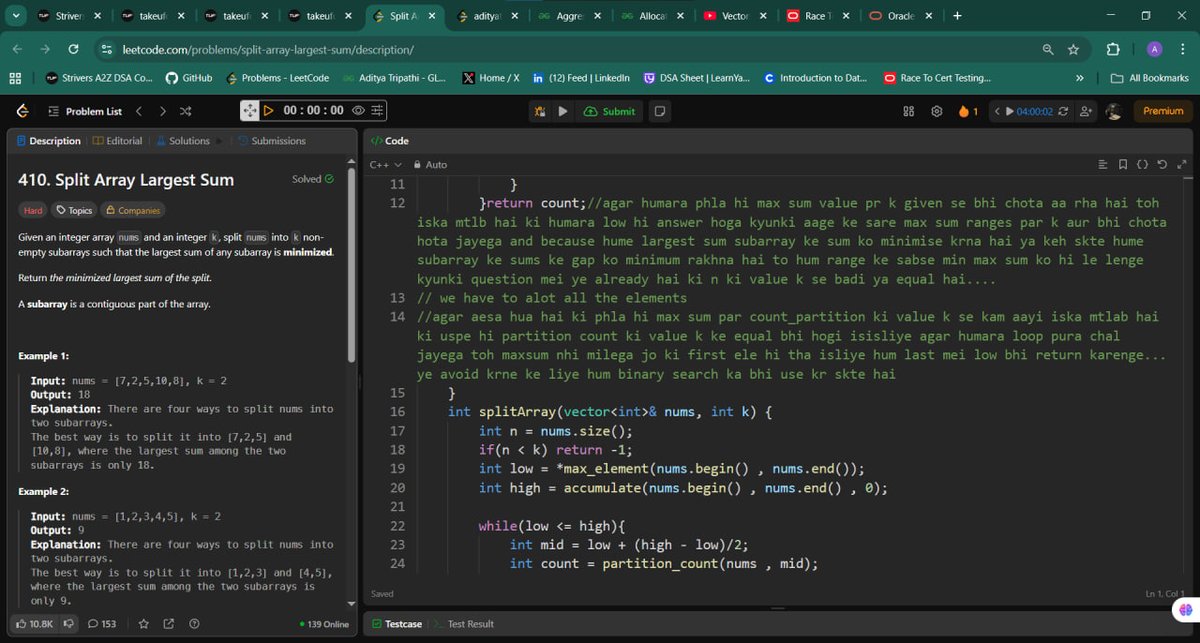Open the DSA Sheet bookmark
This screenshot has width=1200, height=643.
pos(697,78)
